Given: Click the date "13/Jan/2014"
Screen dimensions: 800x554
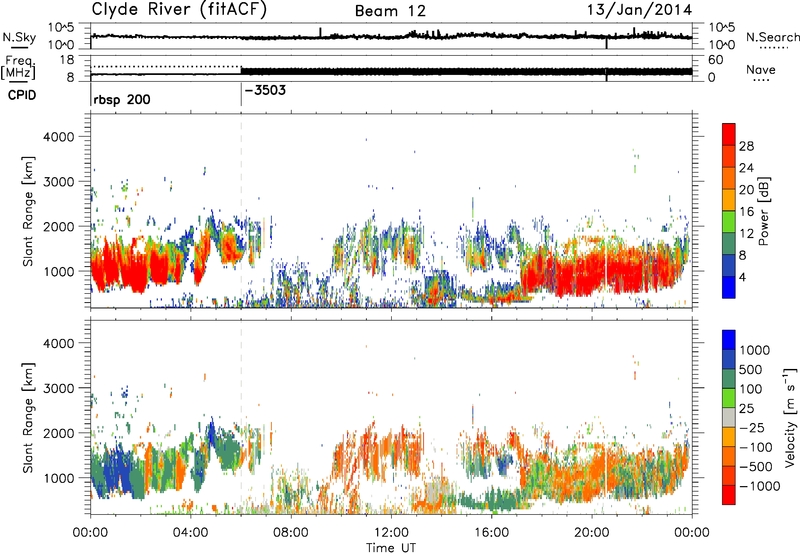Looking at the screenshot, I should click(640, 10).
